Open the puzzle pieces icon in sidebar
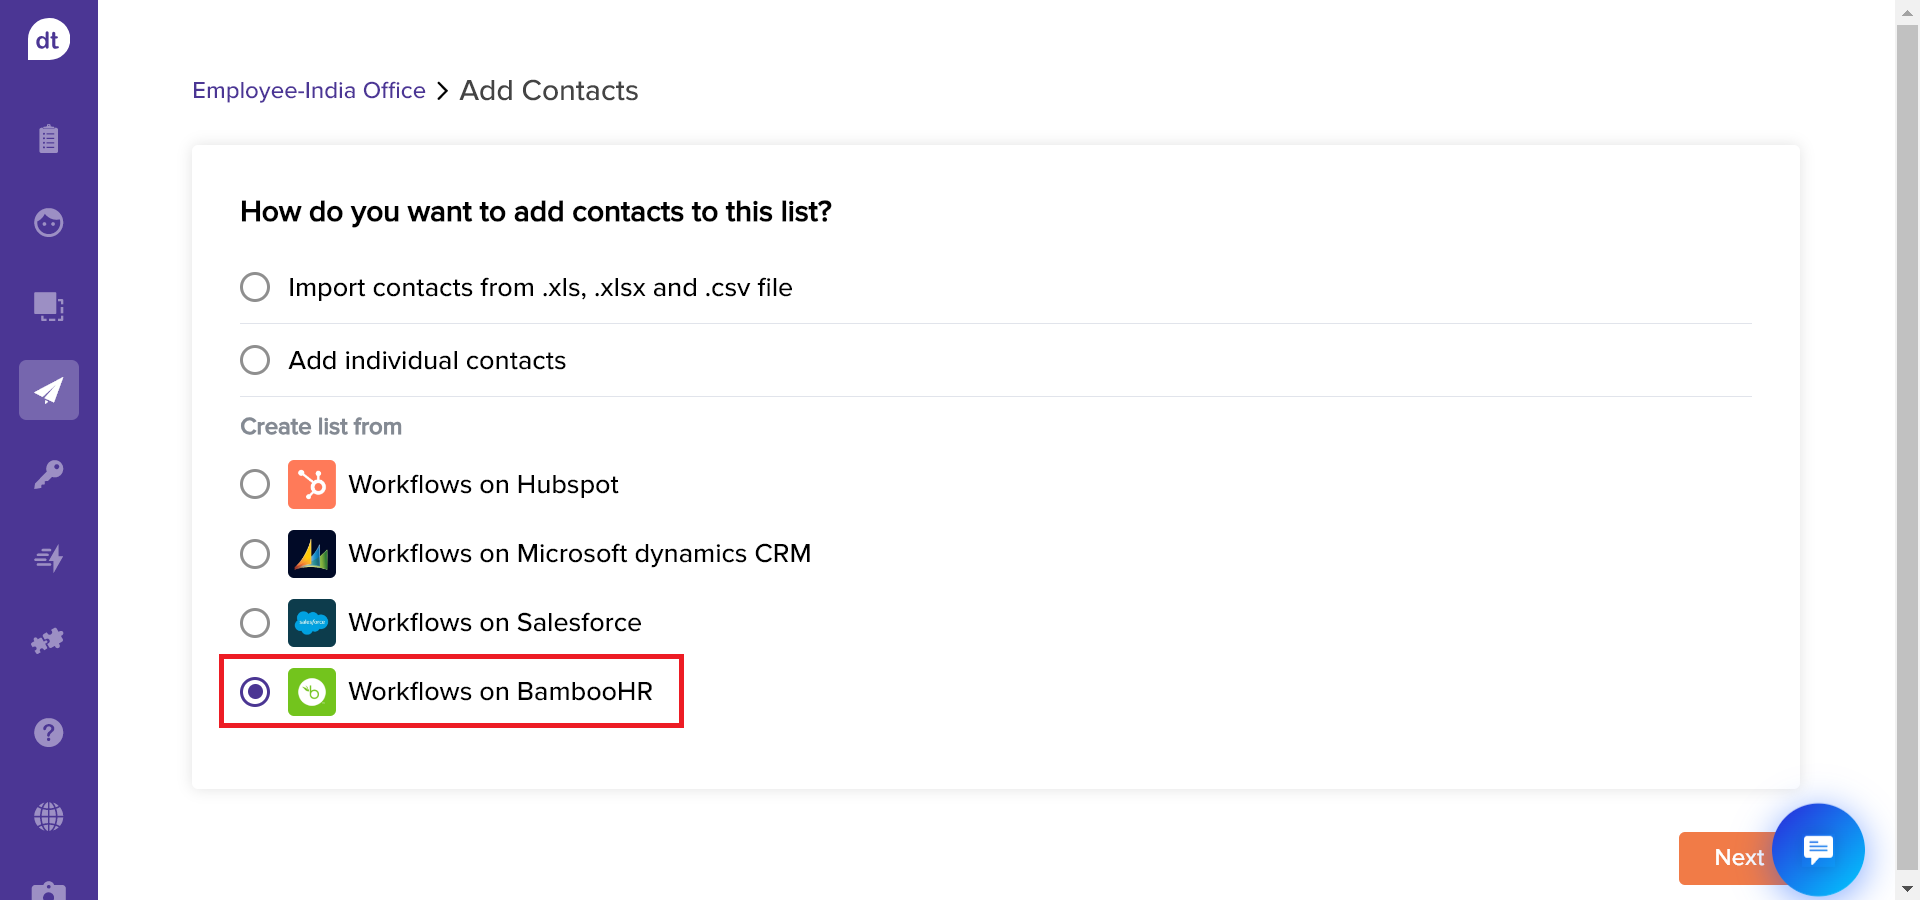1920x900 pixels. (48, 641)
